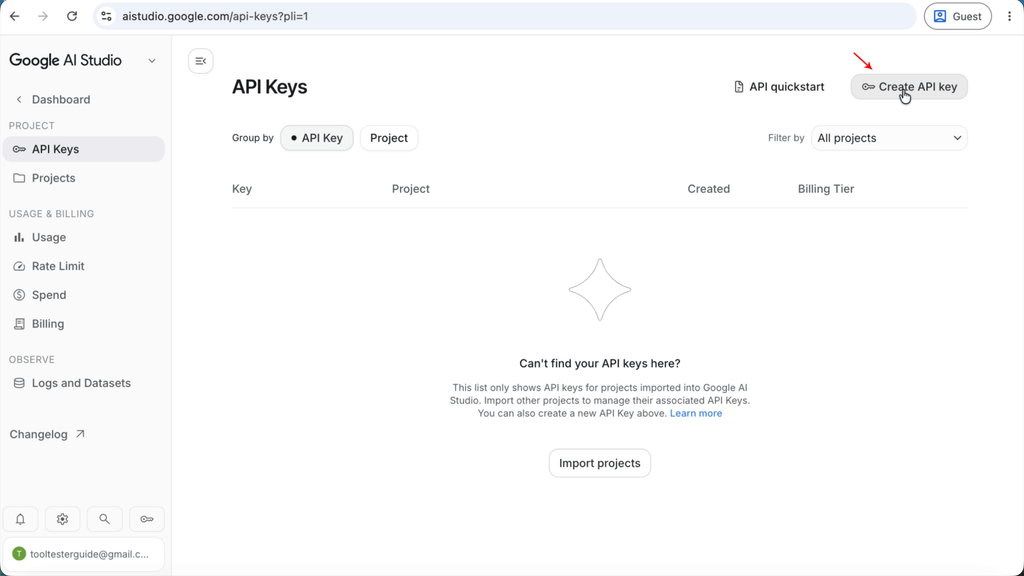Open Logs and Datasets
This screenshot has height=576, width=1024.
[x=84, y=383]
